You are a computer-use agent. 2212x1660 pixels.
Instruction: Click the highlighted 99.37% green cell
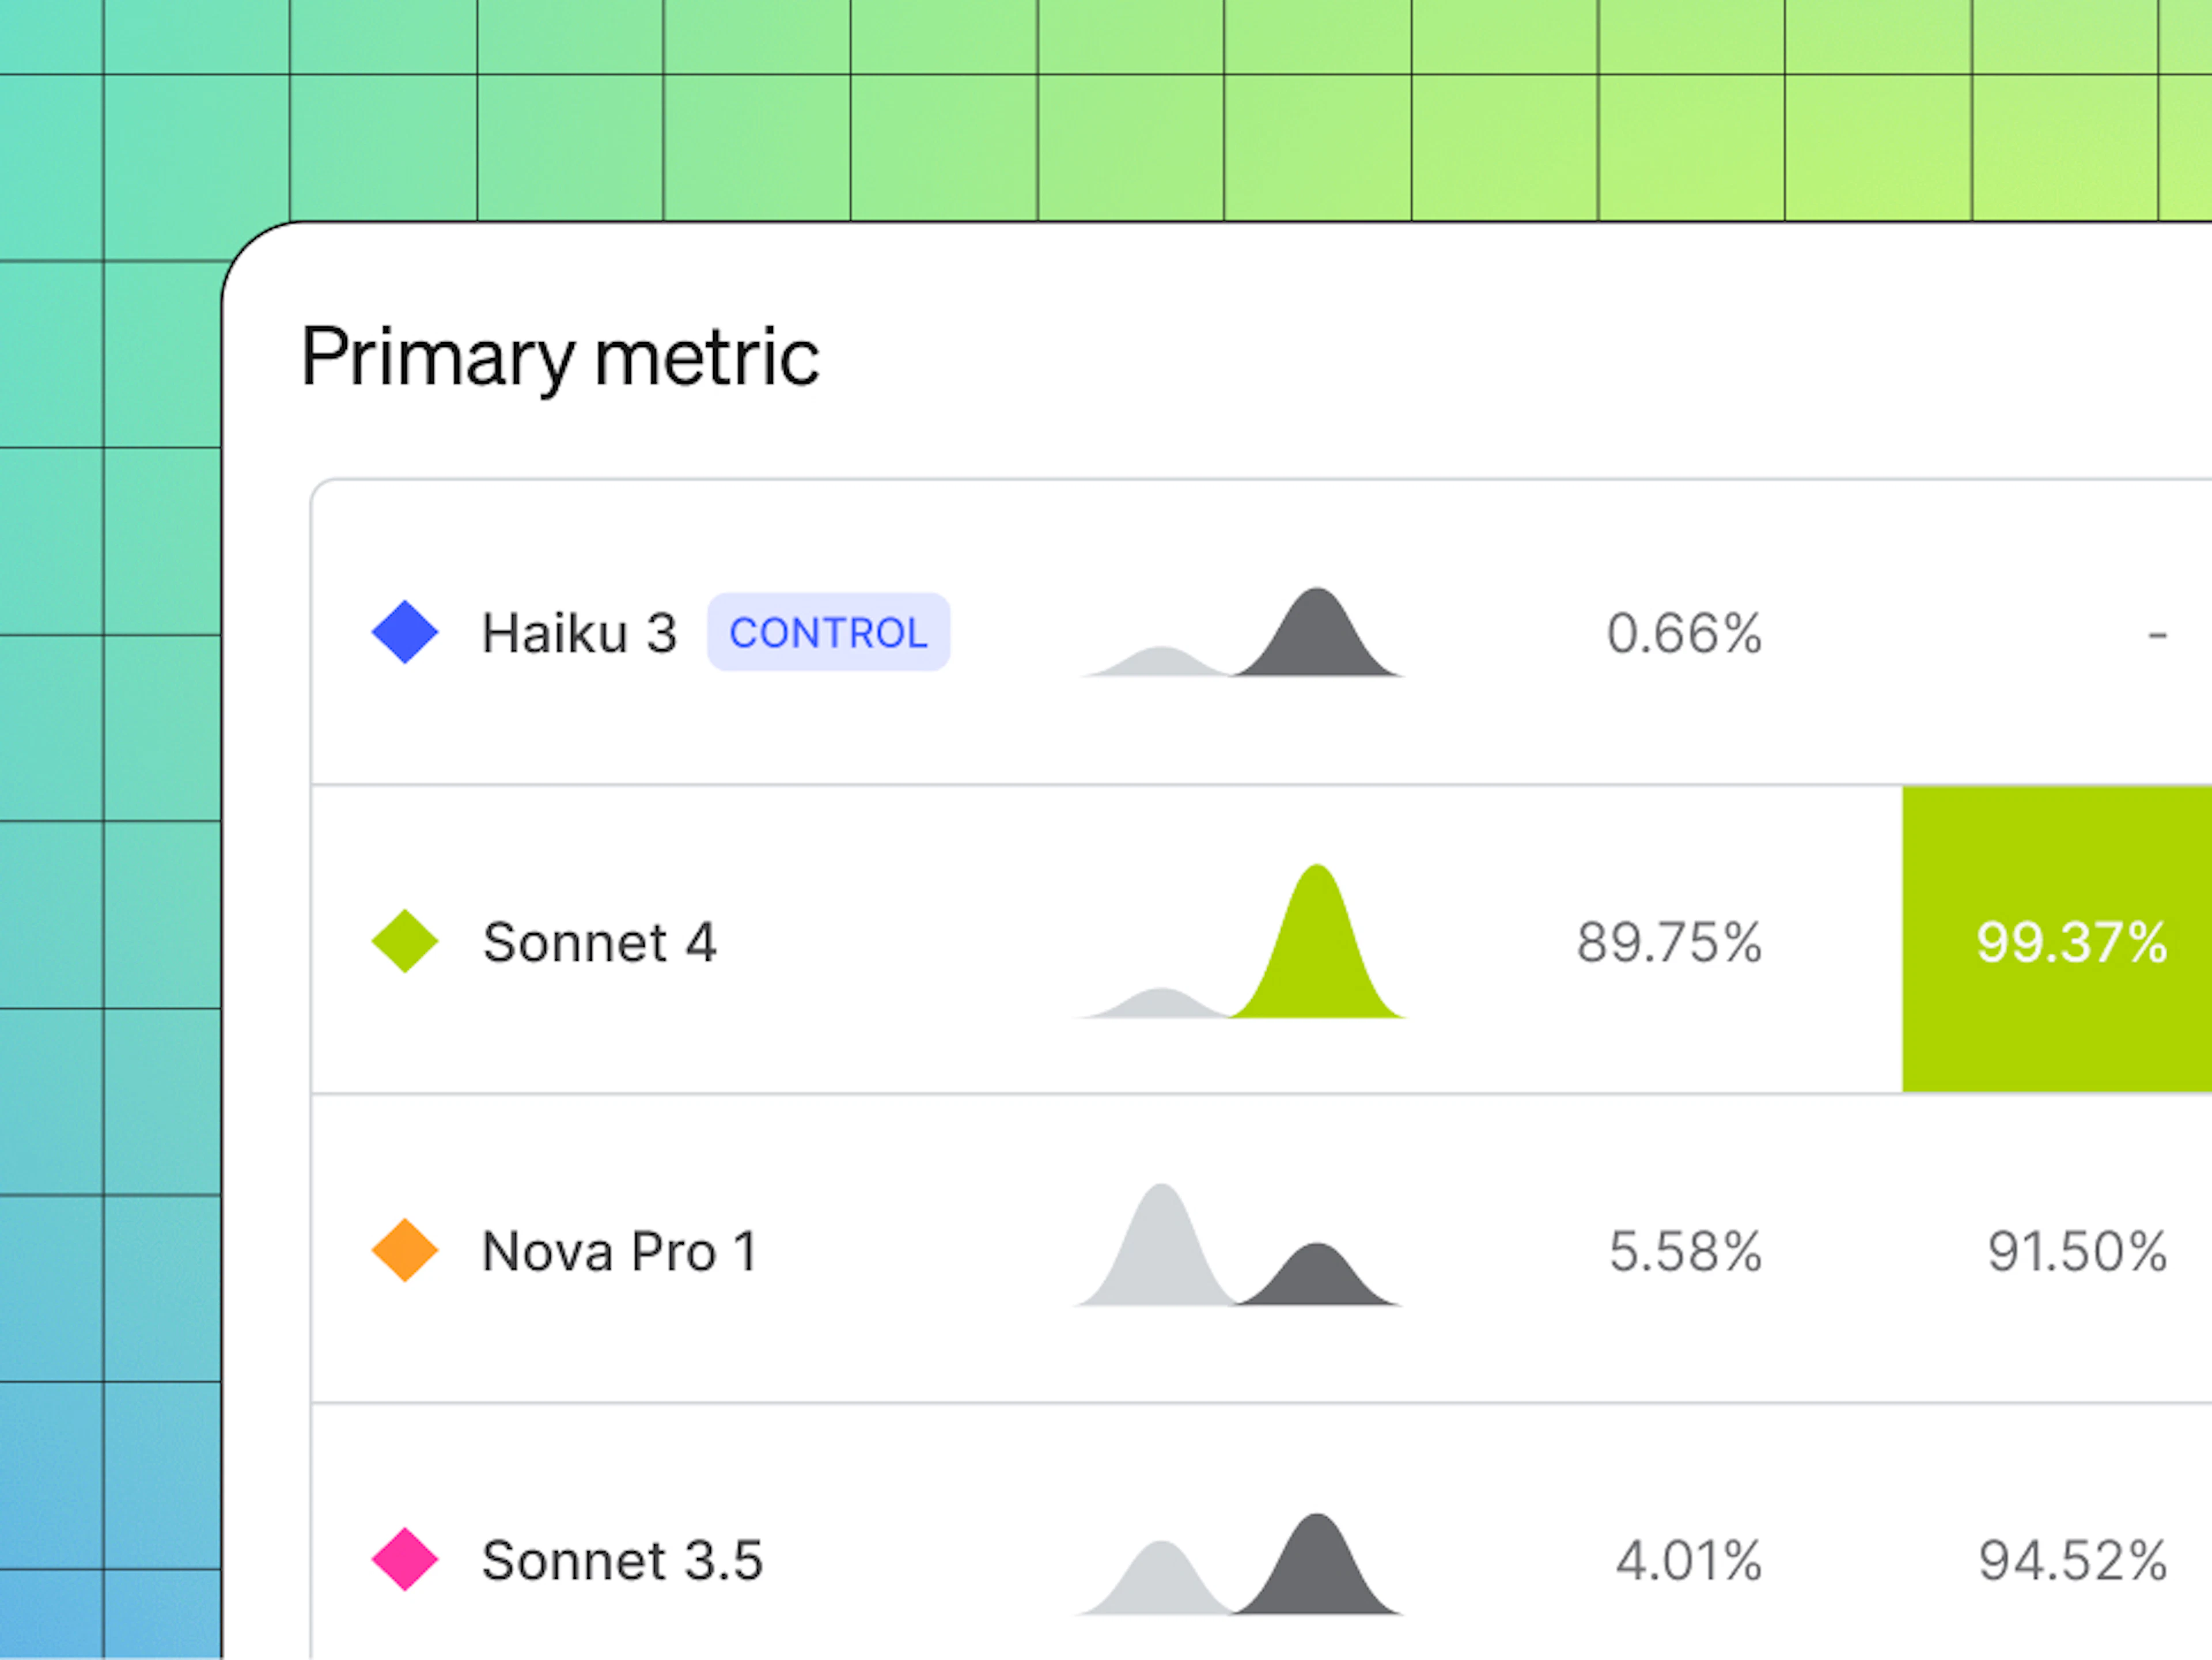click(2057, 939)
